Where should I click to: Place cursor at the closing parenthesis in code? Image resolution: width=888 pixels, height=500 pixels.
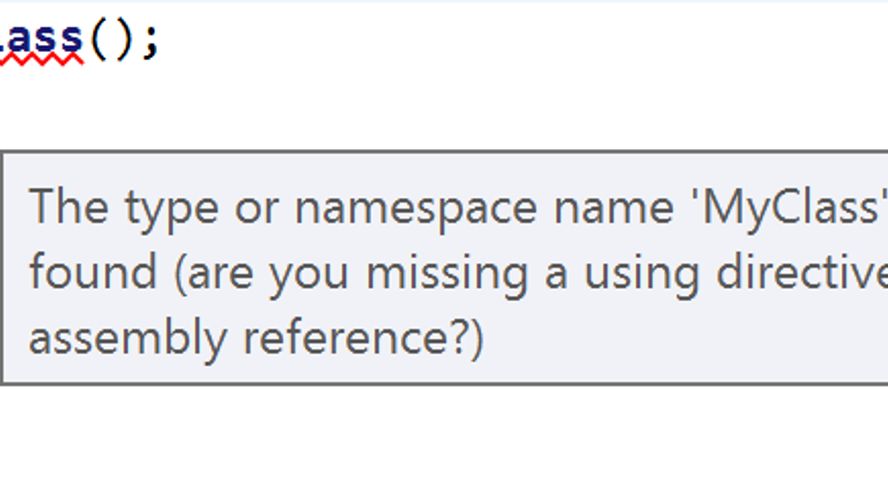pos(123,40)
